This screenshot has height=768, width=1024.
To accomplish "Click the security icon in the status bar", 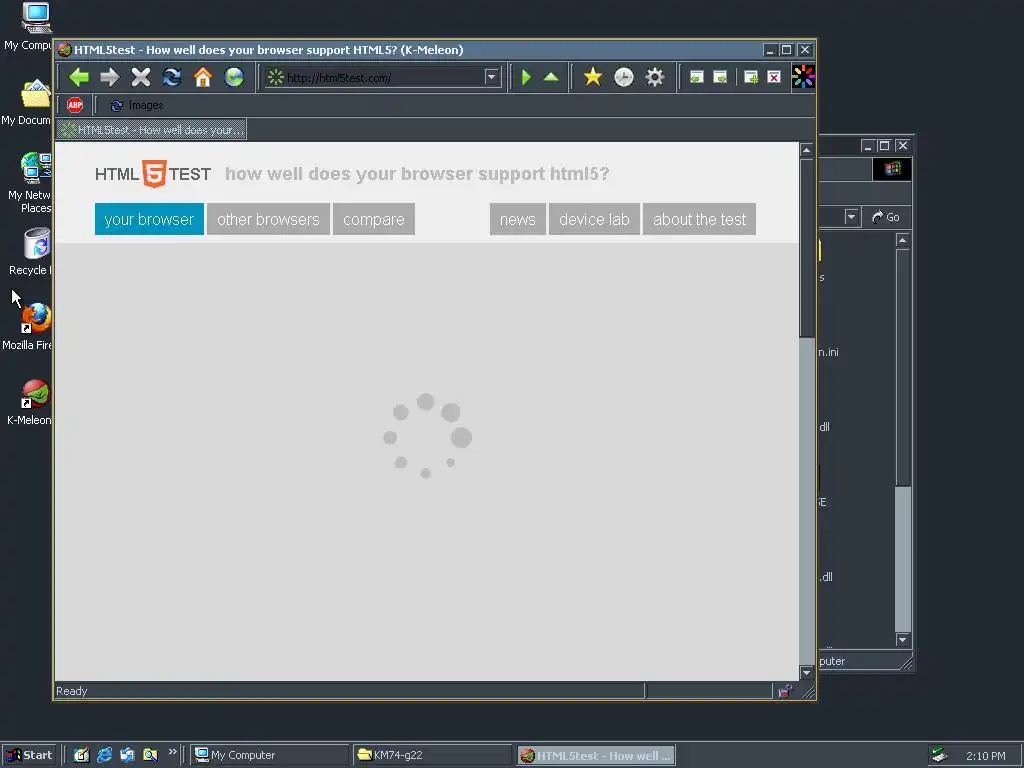I will pyautogui.click(x=785, y=691).
